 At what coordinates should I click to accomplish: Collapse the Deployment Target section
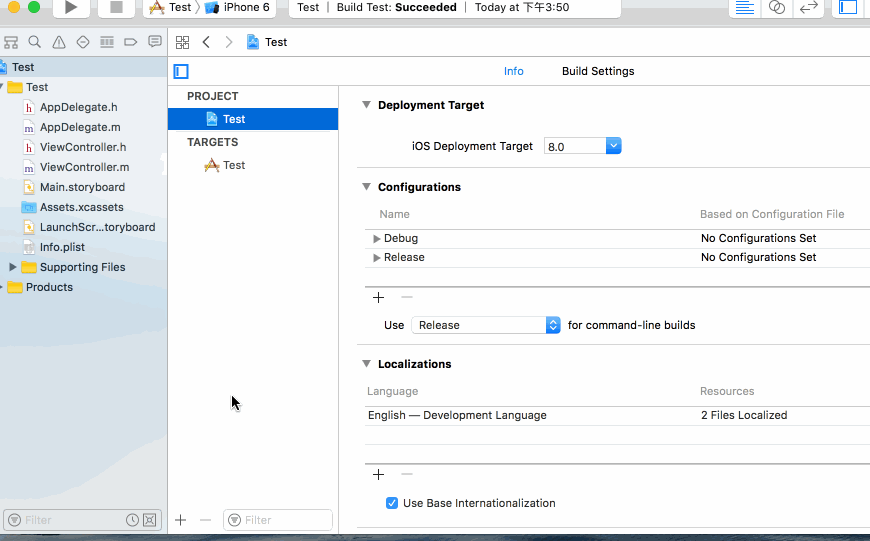click(366, 105)
